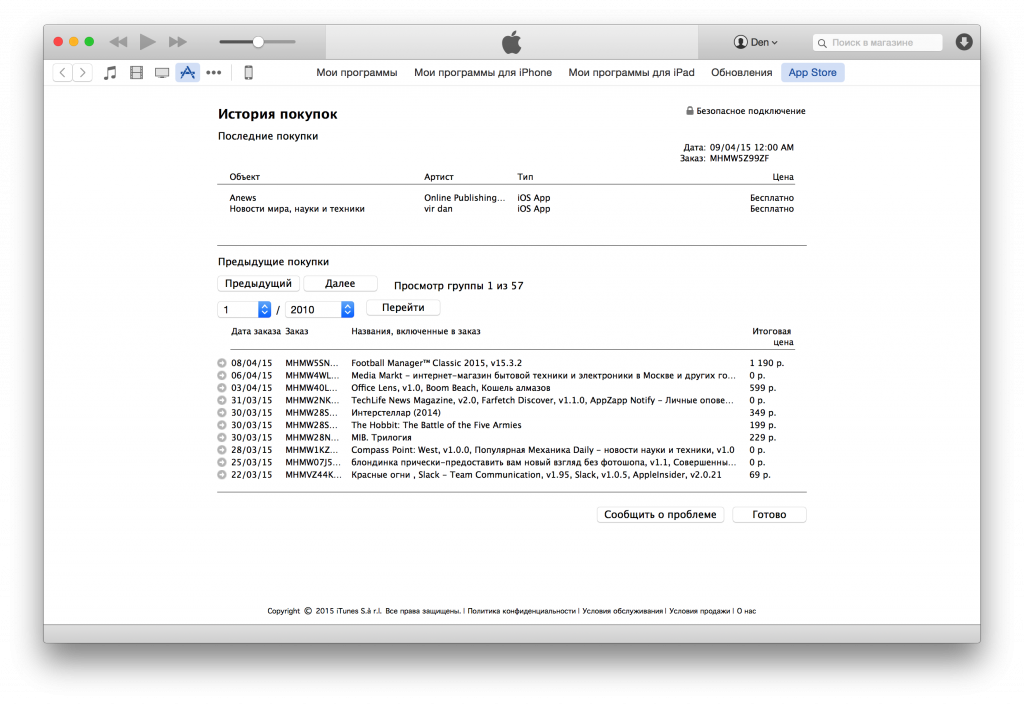Click the 599 р. total price
The height and width of the screenshot is (705, 1024).
(x=763, y=388)
